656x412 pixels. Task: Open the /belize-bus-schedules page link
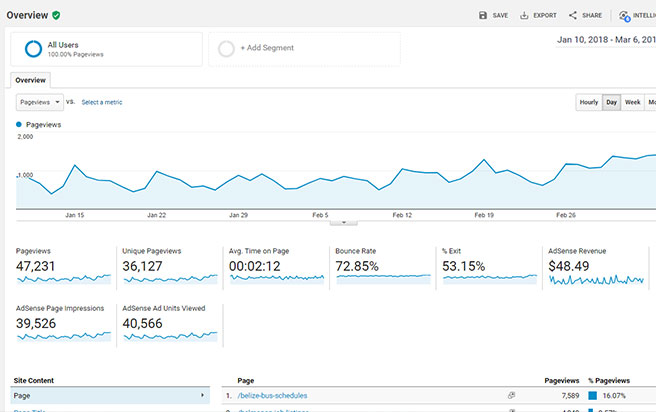coord(272,395)
